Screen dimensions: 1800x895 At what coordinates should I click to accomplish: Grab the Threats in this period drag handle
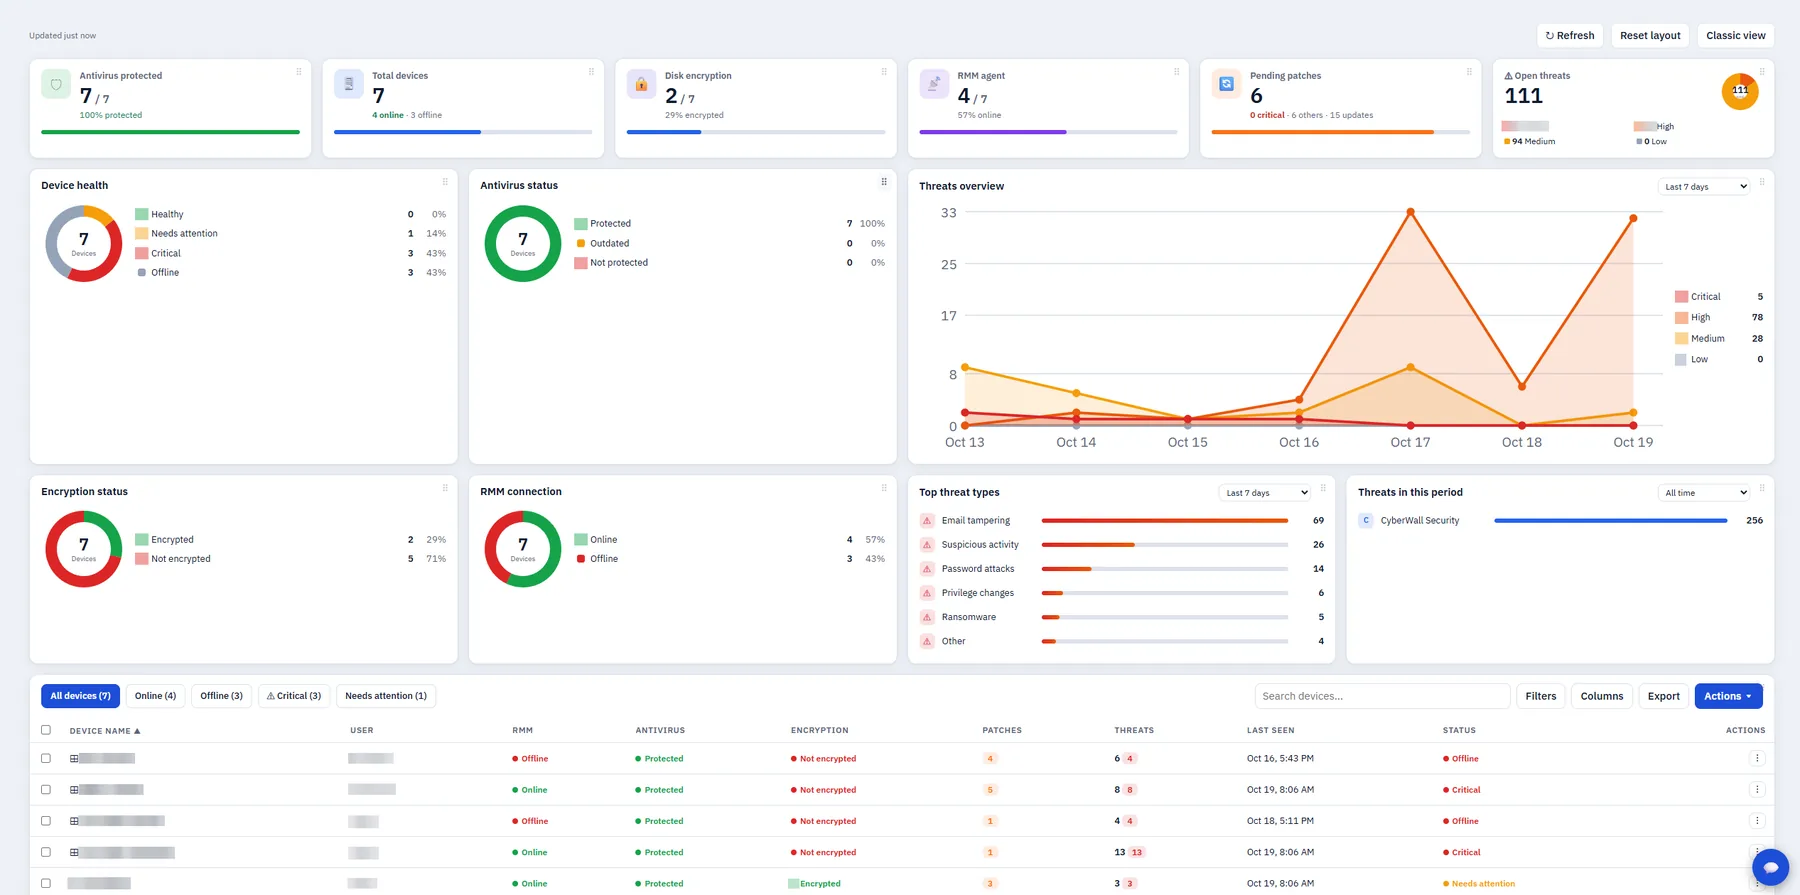coord(1762,488)
